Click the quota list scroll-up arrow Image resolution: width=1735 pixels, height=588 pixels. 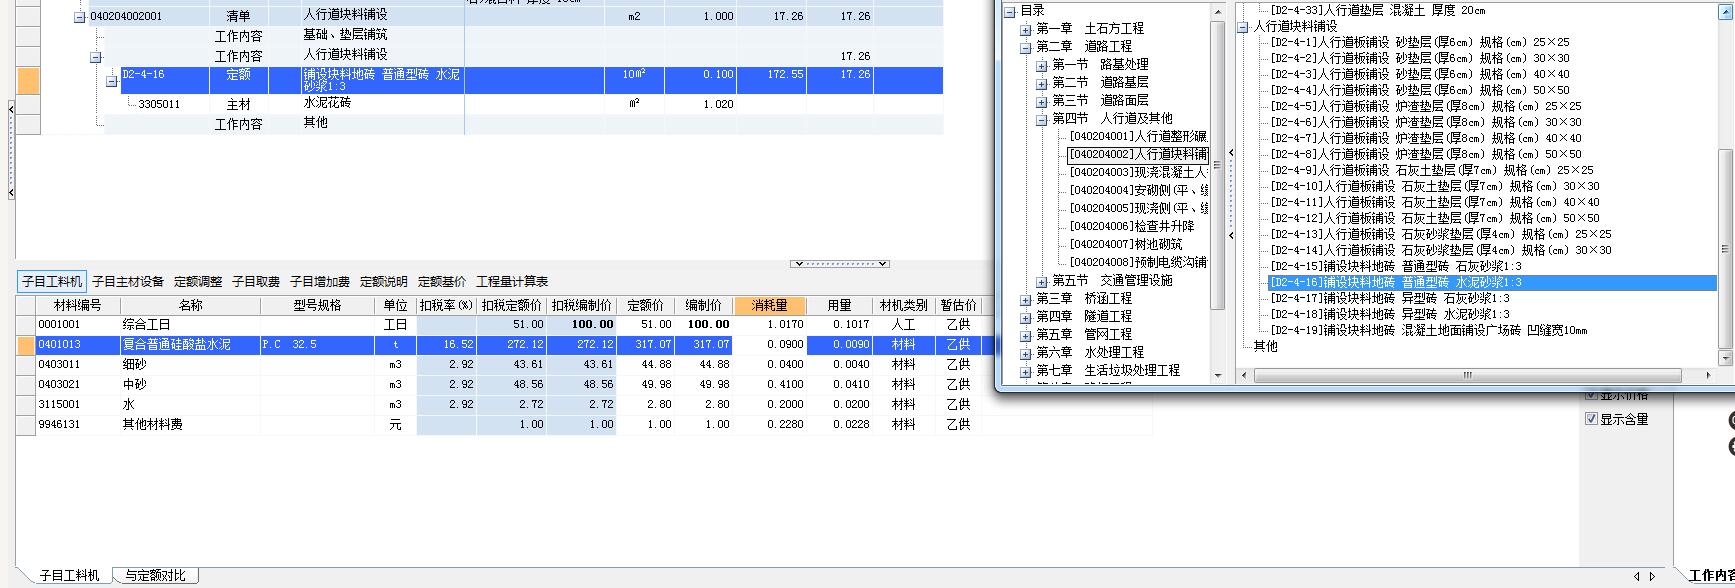pyautogui.click(x=1725, y=11)
